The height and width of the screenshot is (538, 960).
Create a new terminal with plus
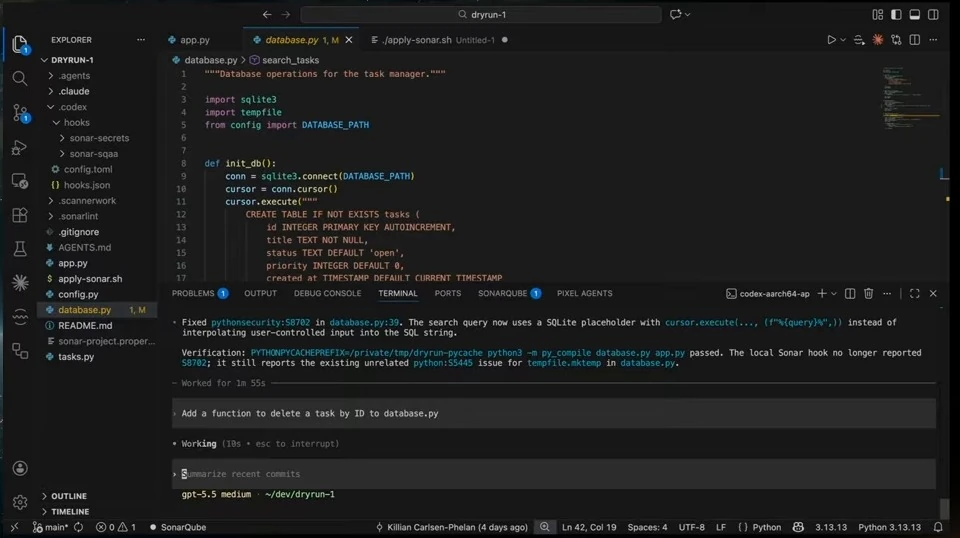(x=822, y=293)
